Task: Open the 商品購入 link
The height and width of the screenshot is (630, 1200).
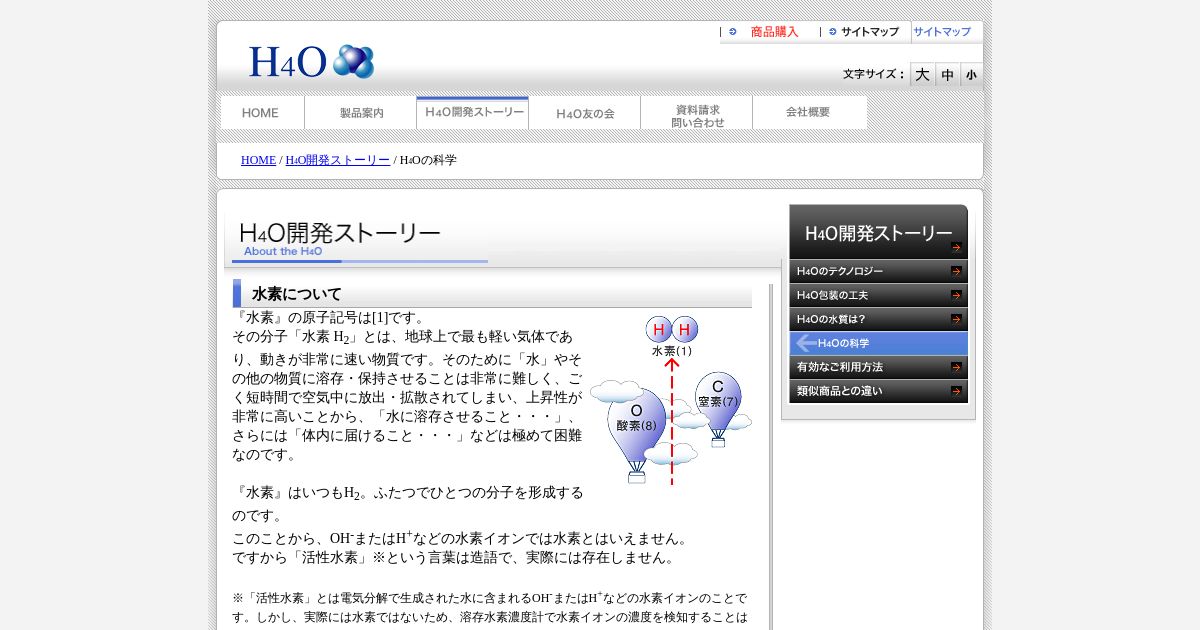Action: (774, 32)
